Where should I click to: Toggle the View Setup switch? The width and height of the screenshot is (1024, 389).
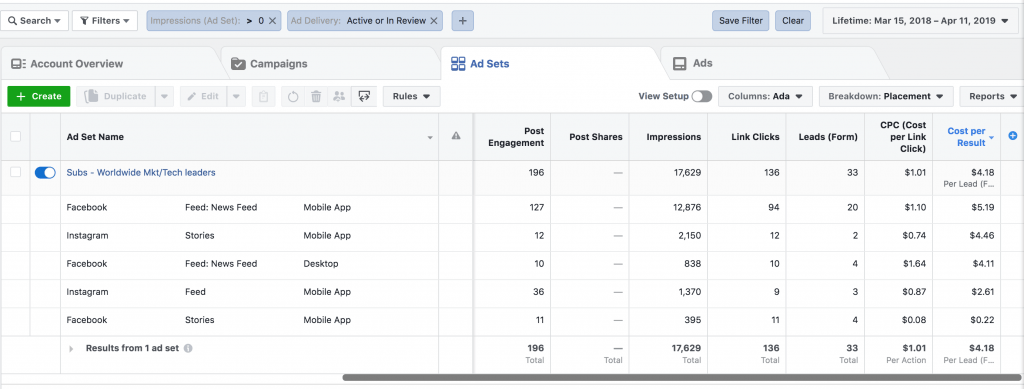click(702, 96)
